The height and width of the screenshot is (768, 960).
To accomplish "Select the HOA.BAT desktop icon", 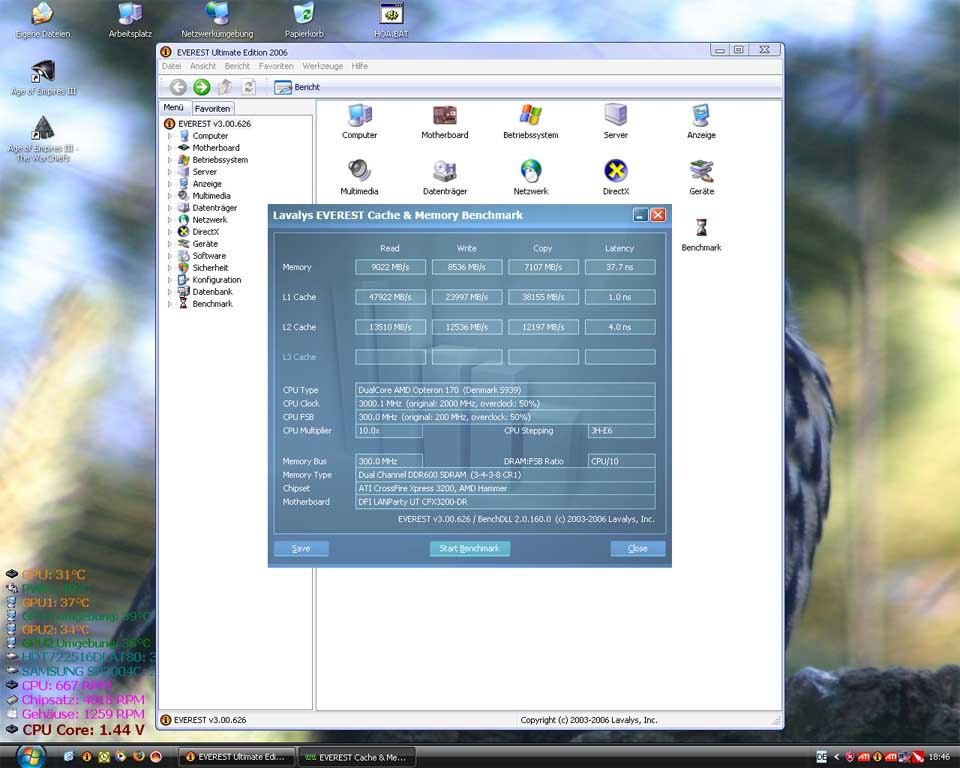I will coord(391,20).
